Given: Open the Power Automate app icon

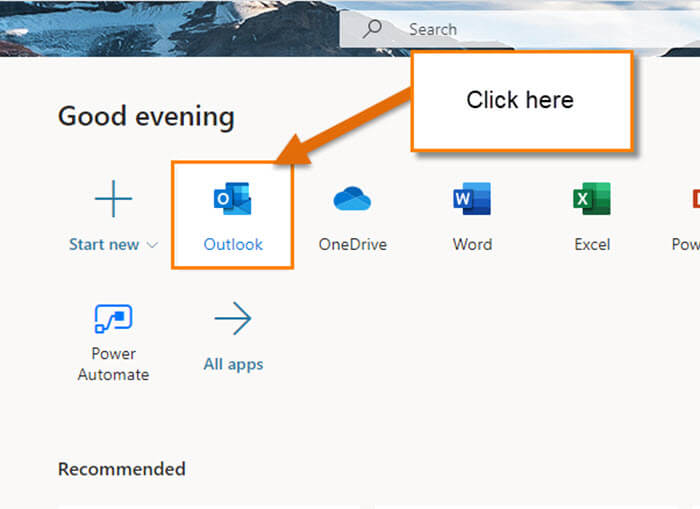Looking at the screenshot, I should pyautogui.click(x=113, y=318).
